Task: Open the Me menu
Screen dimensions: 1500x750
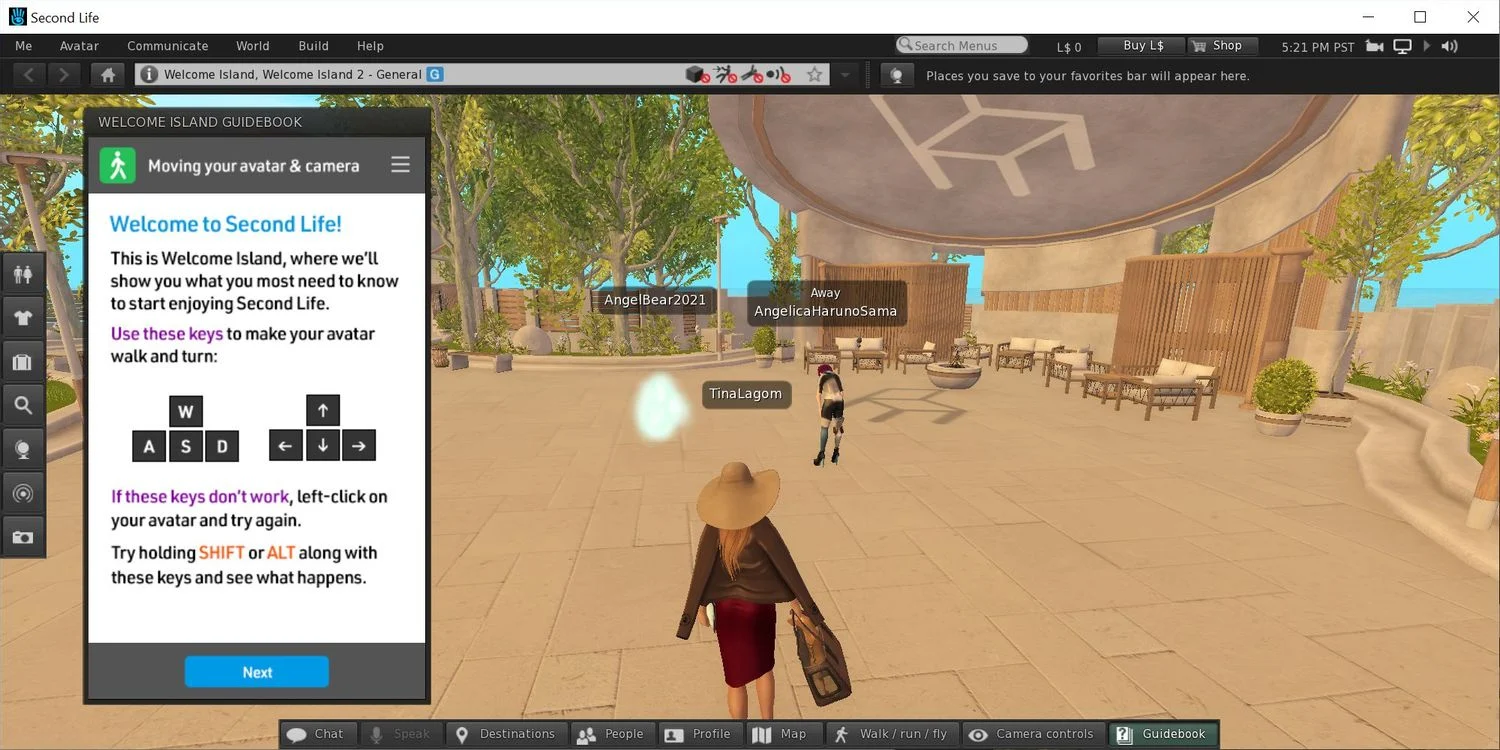Action: point(24,46)
